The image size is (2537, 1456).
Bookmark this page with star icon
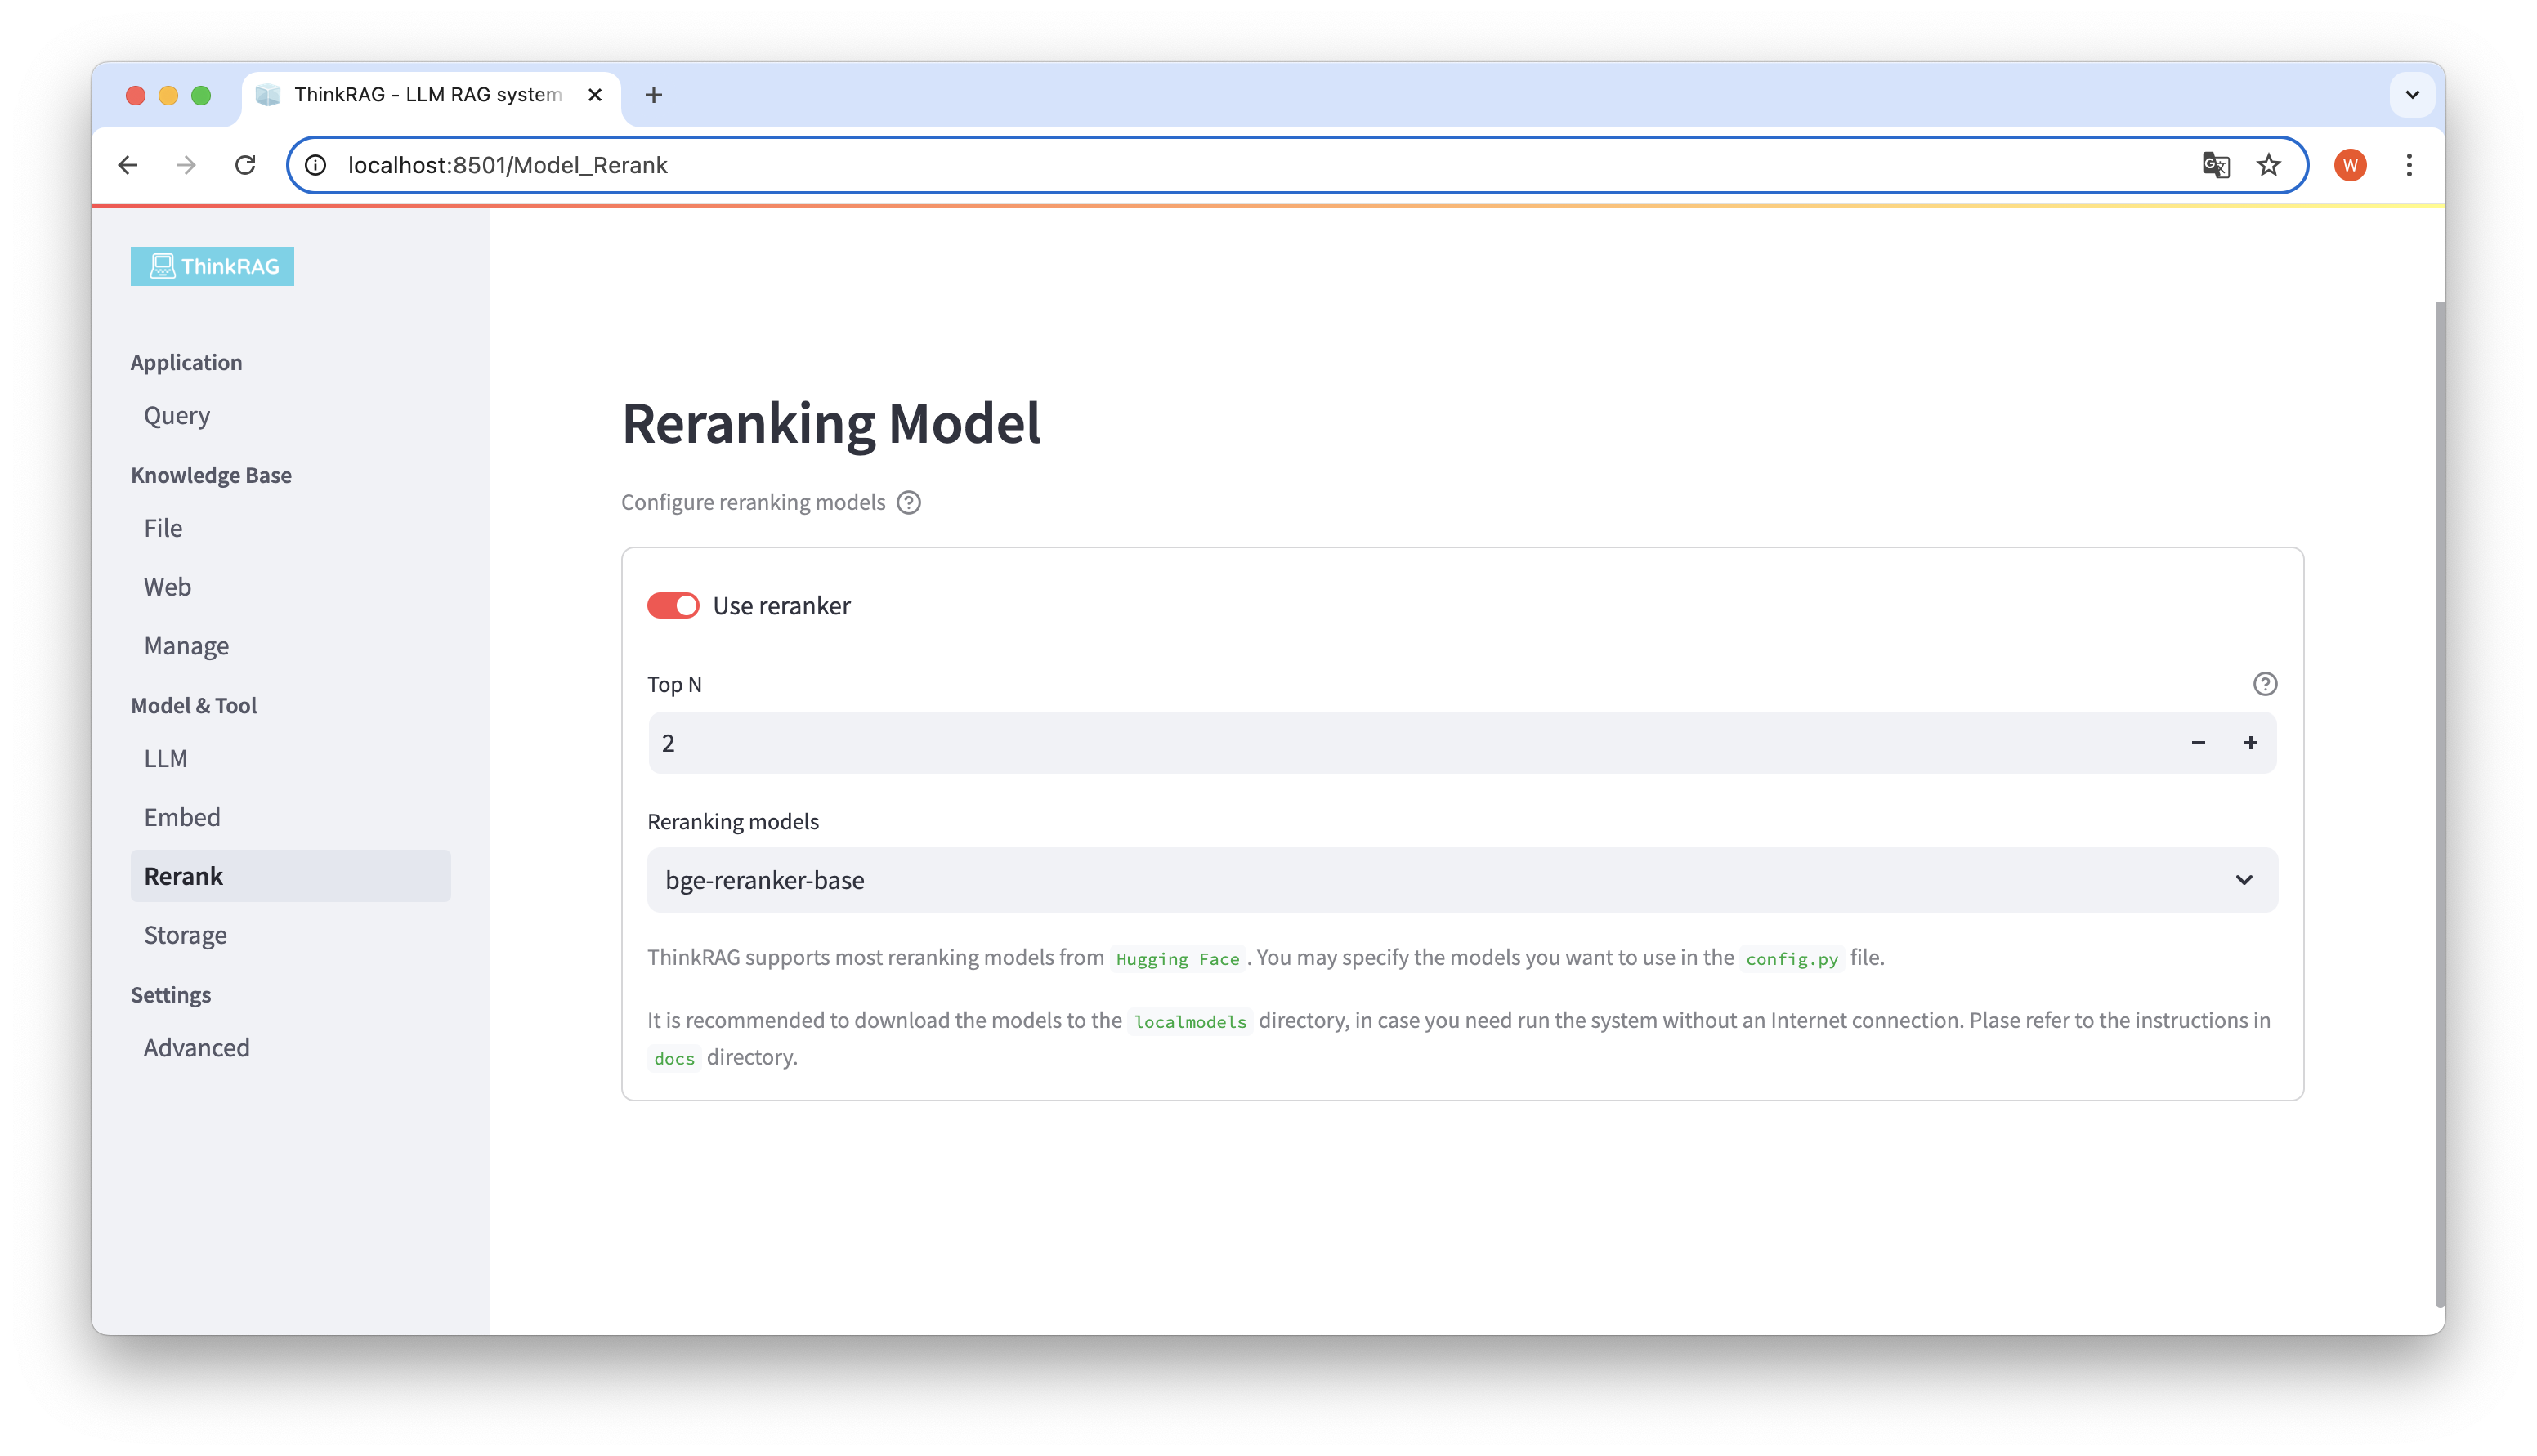click(x=2268, y=165)
